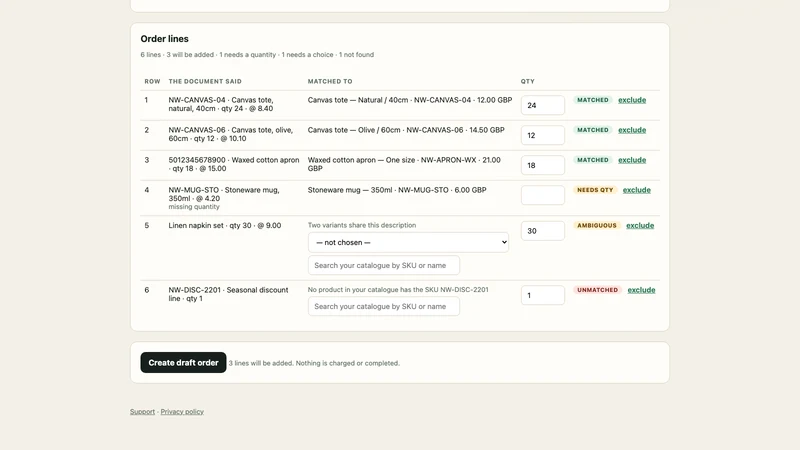Click the ROW column header
The height and width of the screenshot is (450, 800).
(x=152, y=81)
